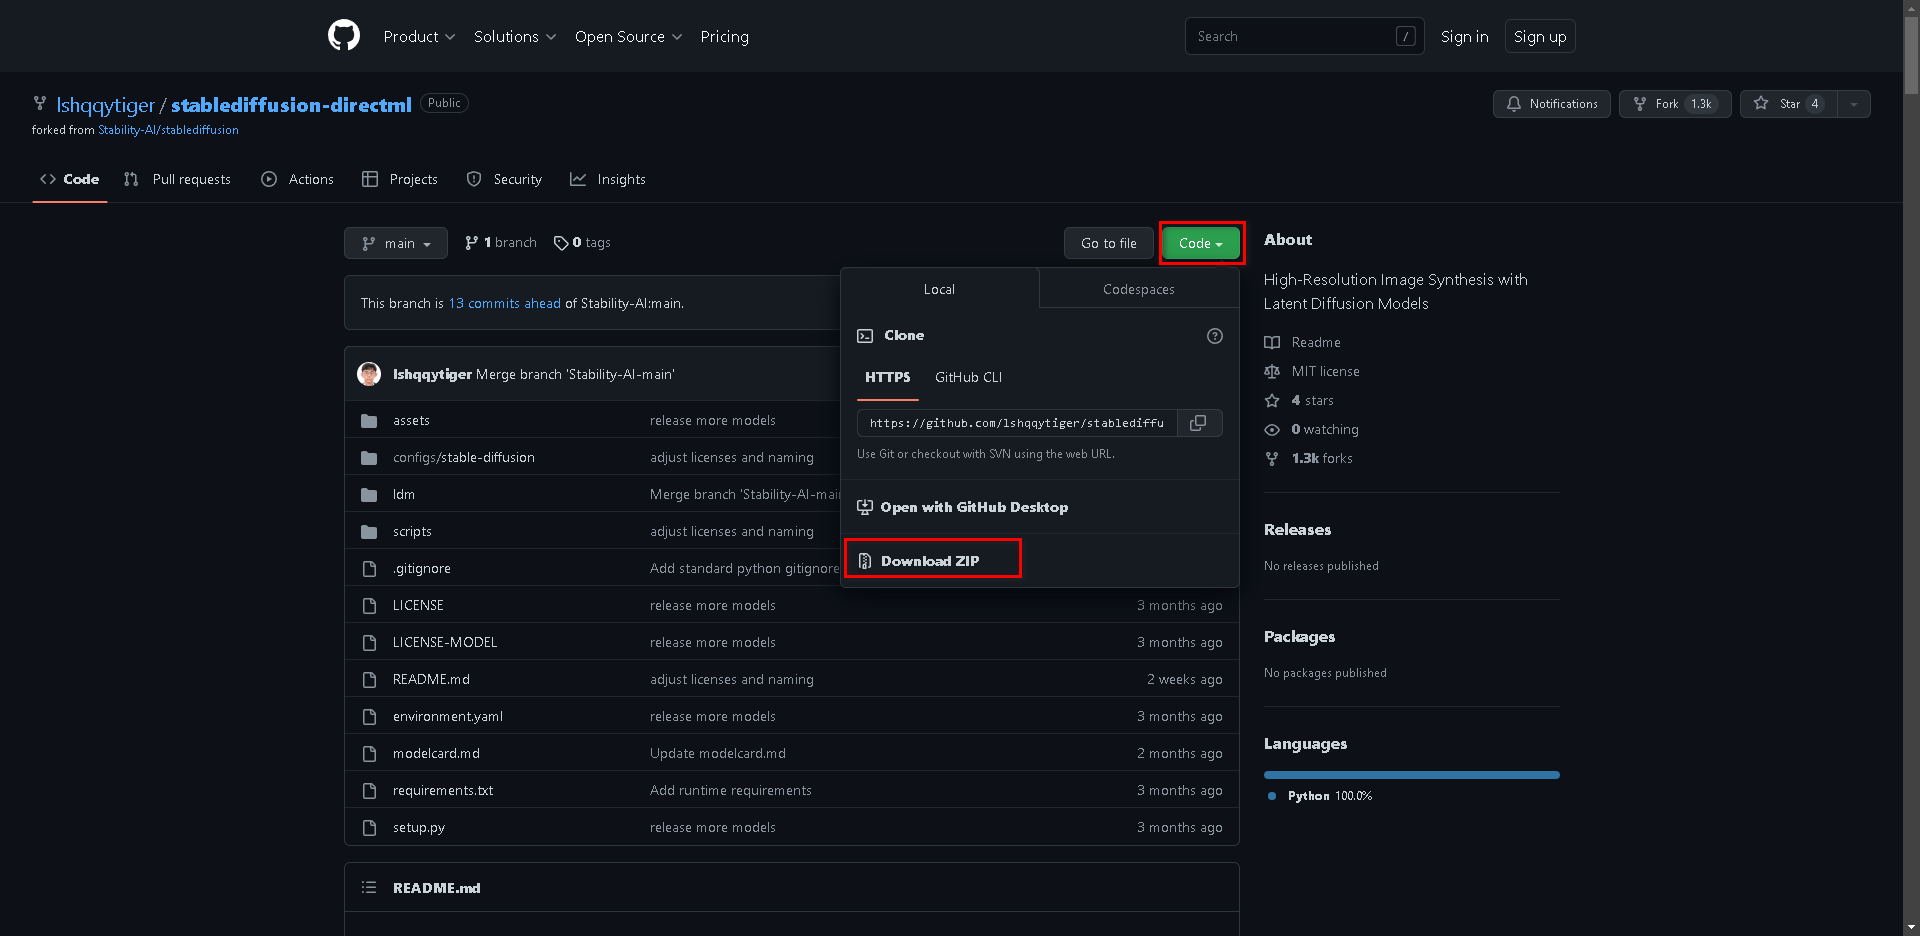This screenshot has width=1920, height=936.
Task: Select the Code repository tab
Action: (70, 180)
